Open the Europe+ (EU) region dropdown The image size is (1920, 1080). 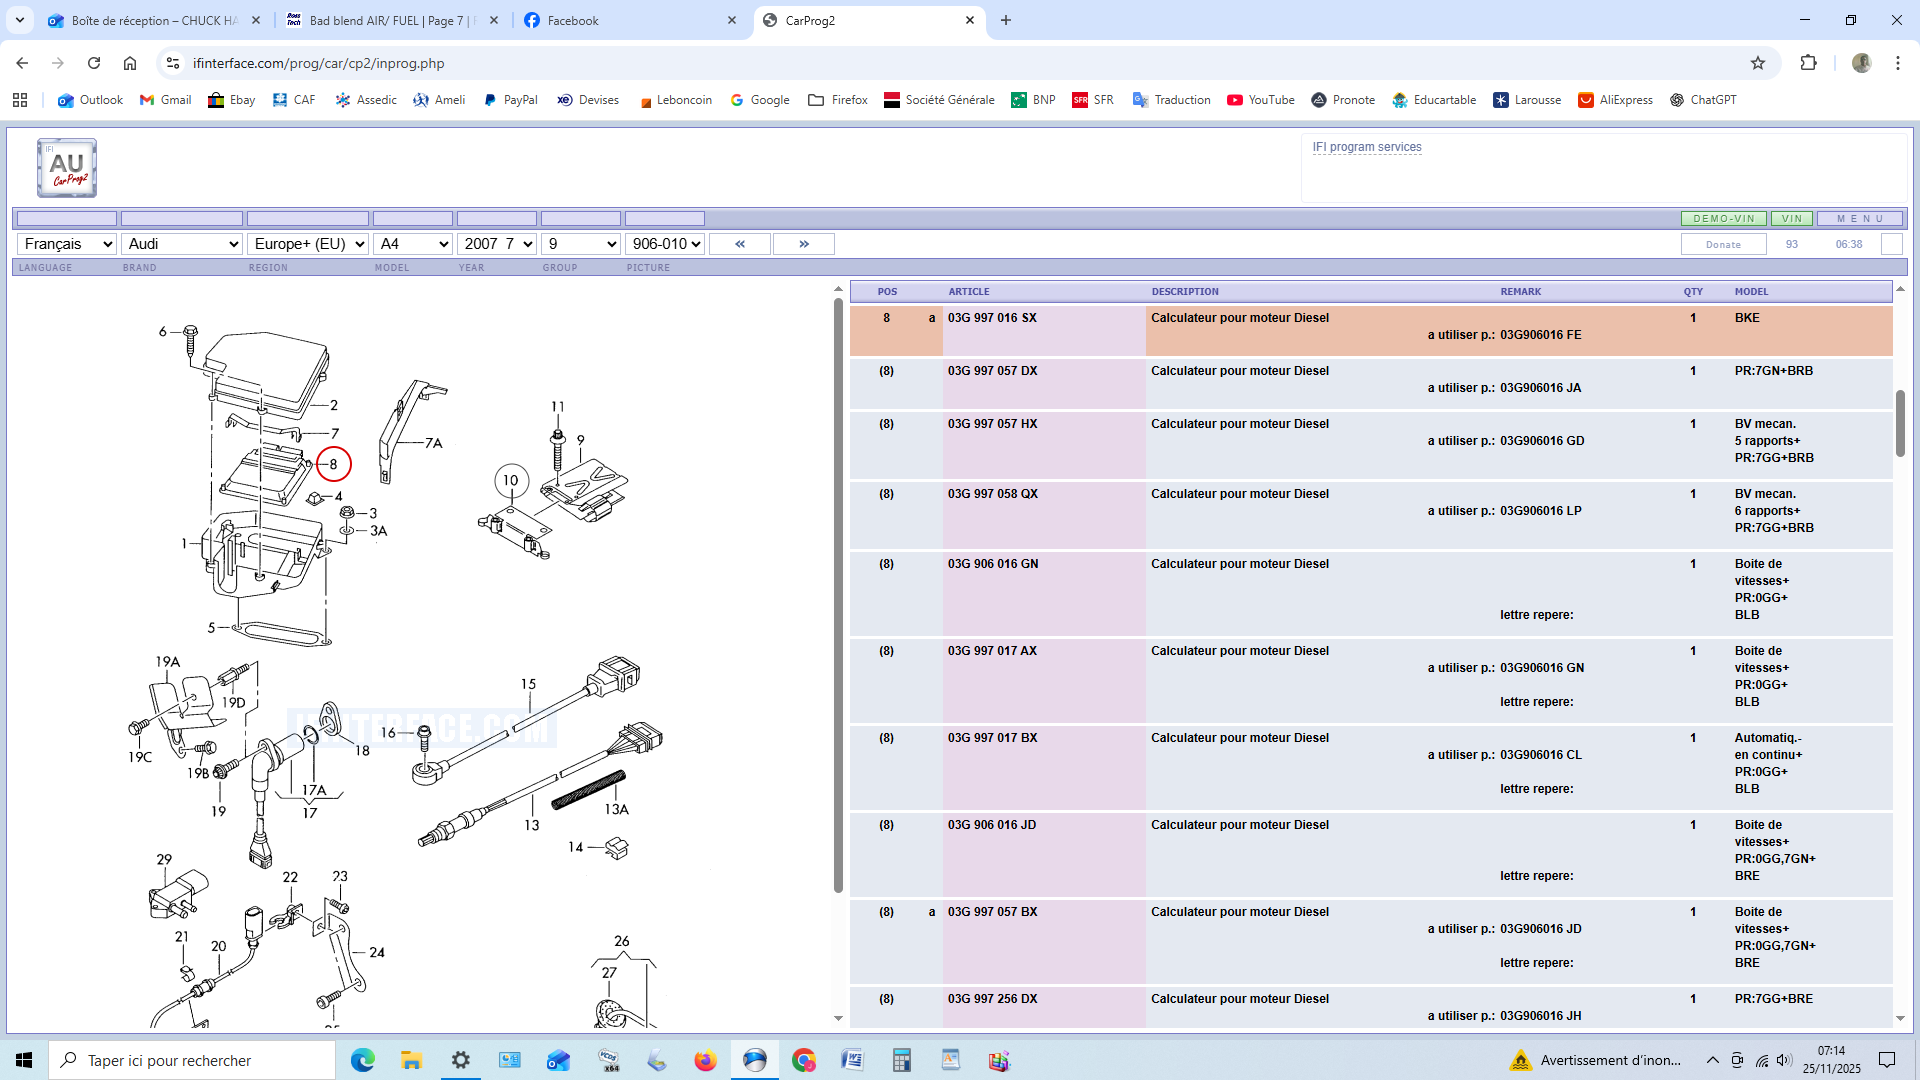[308, 244]
